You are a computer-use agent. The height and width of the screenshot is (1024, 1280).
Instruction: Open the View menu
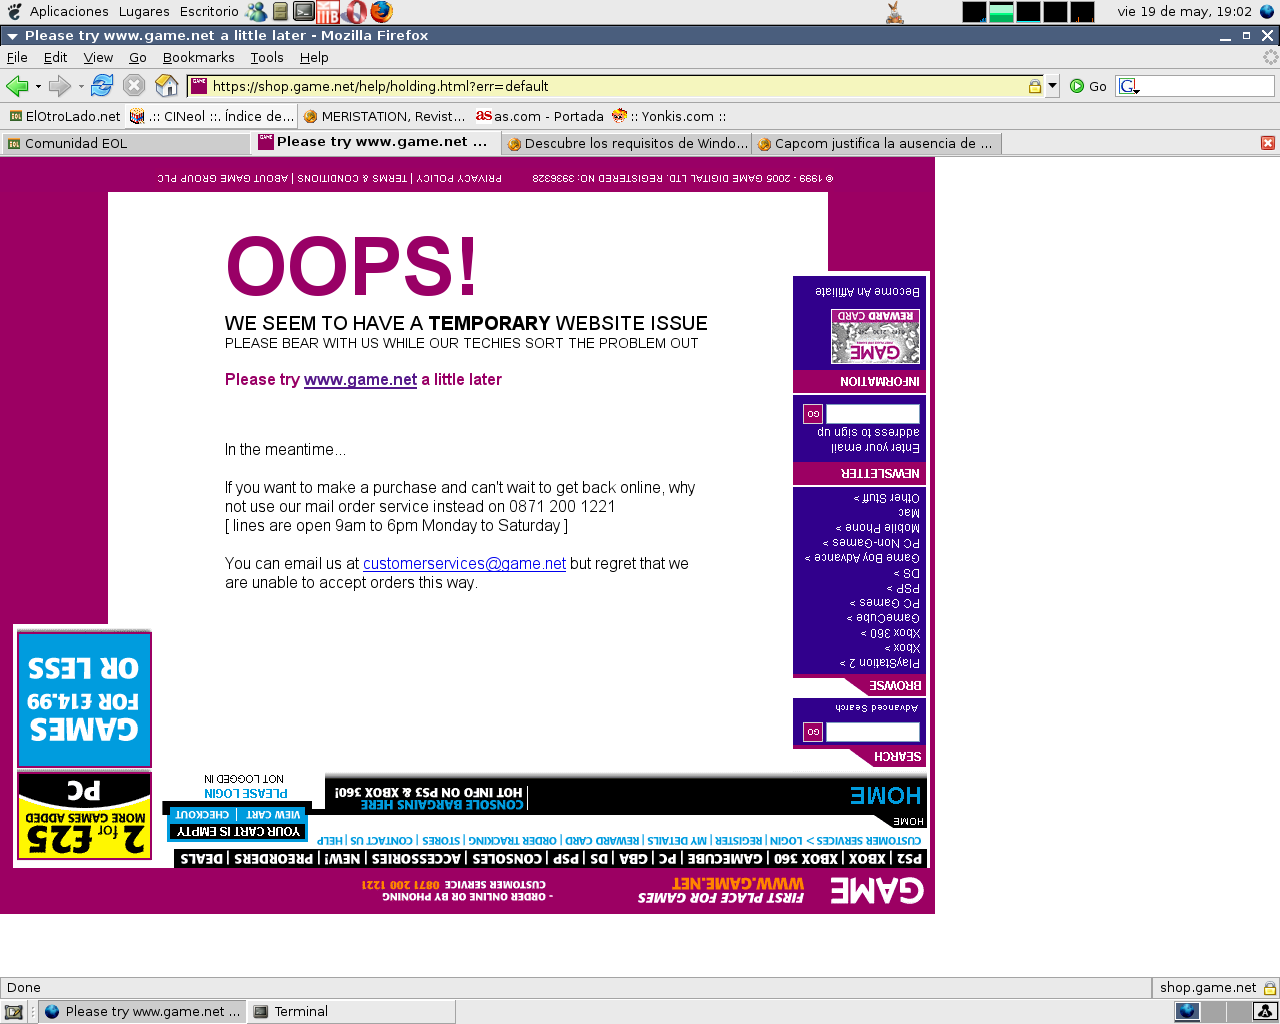[98, 57]
